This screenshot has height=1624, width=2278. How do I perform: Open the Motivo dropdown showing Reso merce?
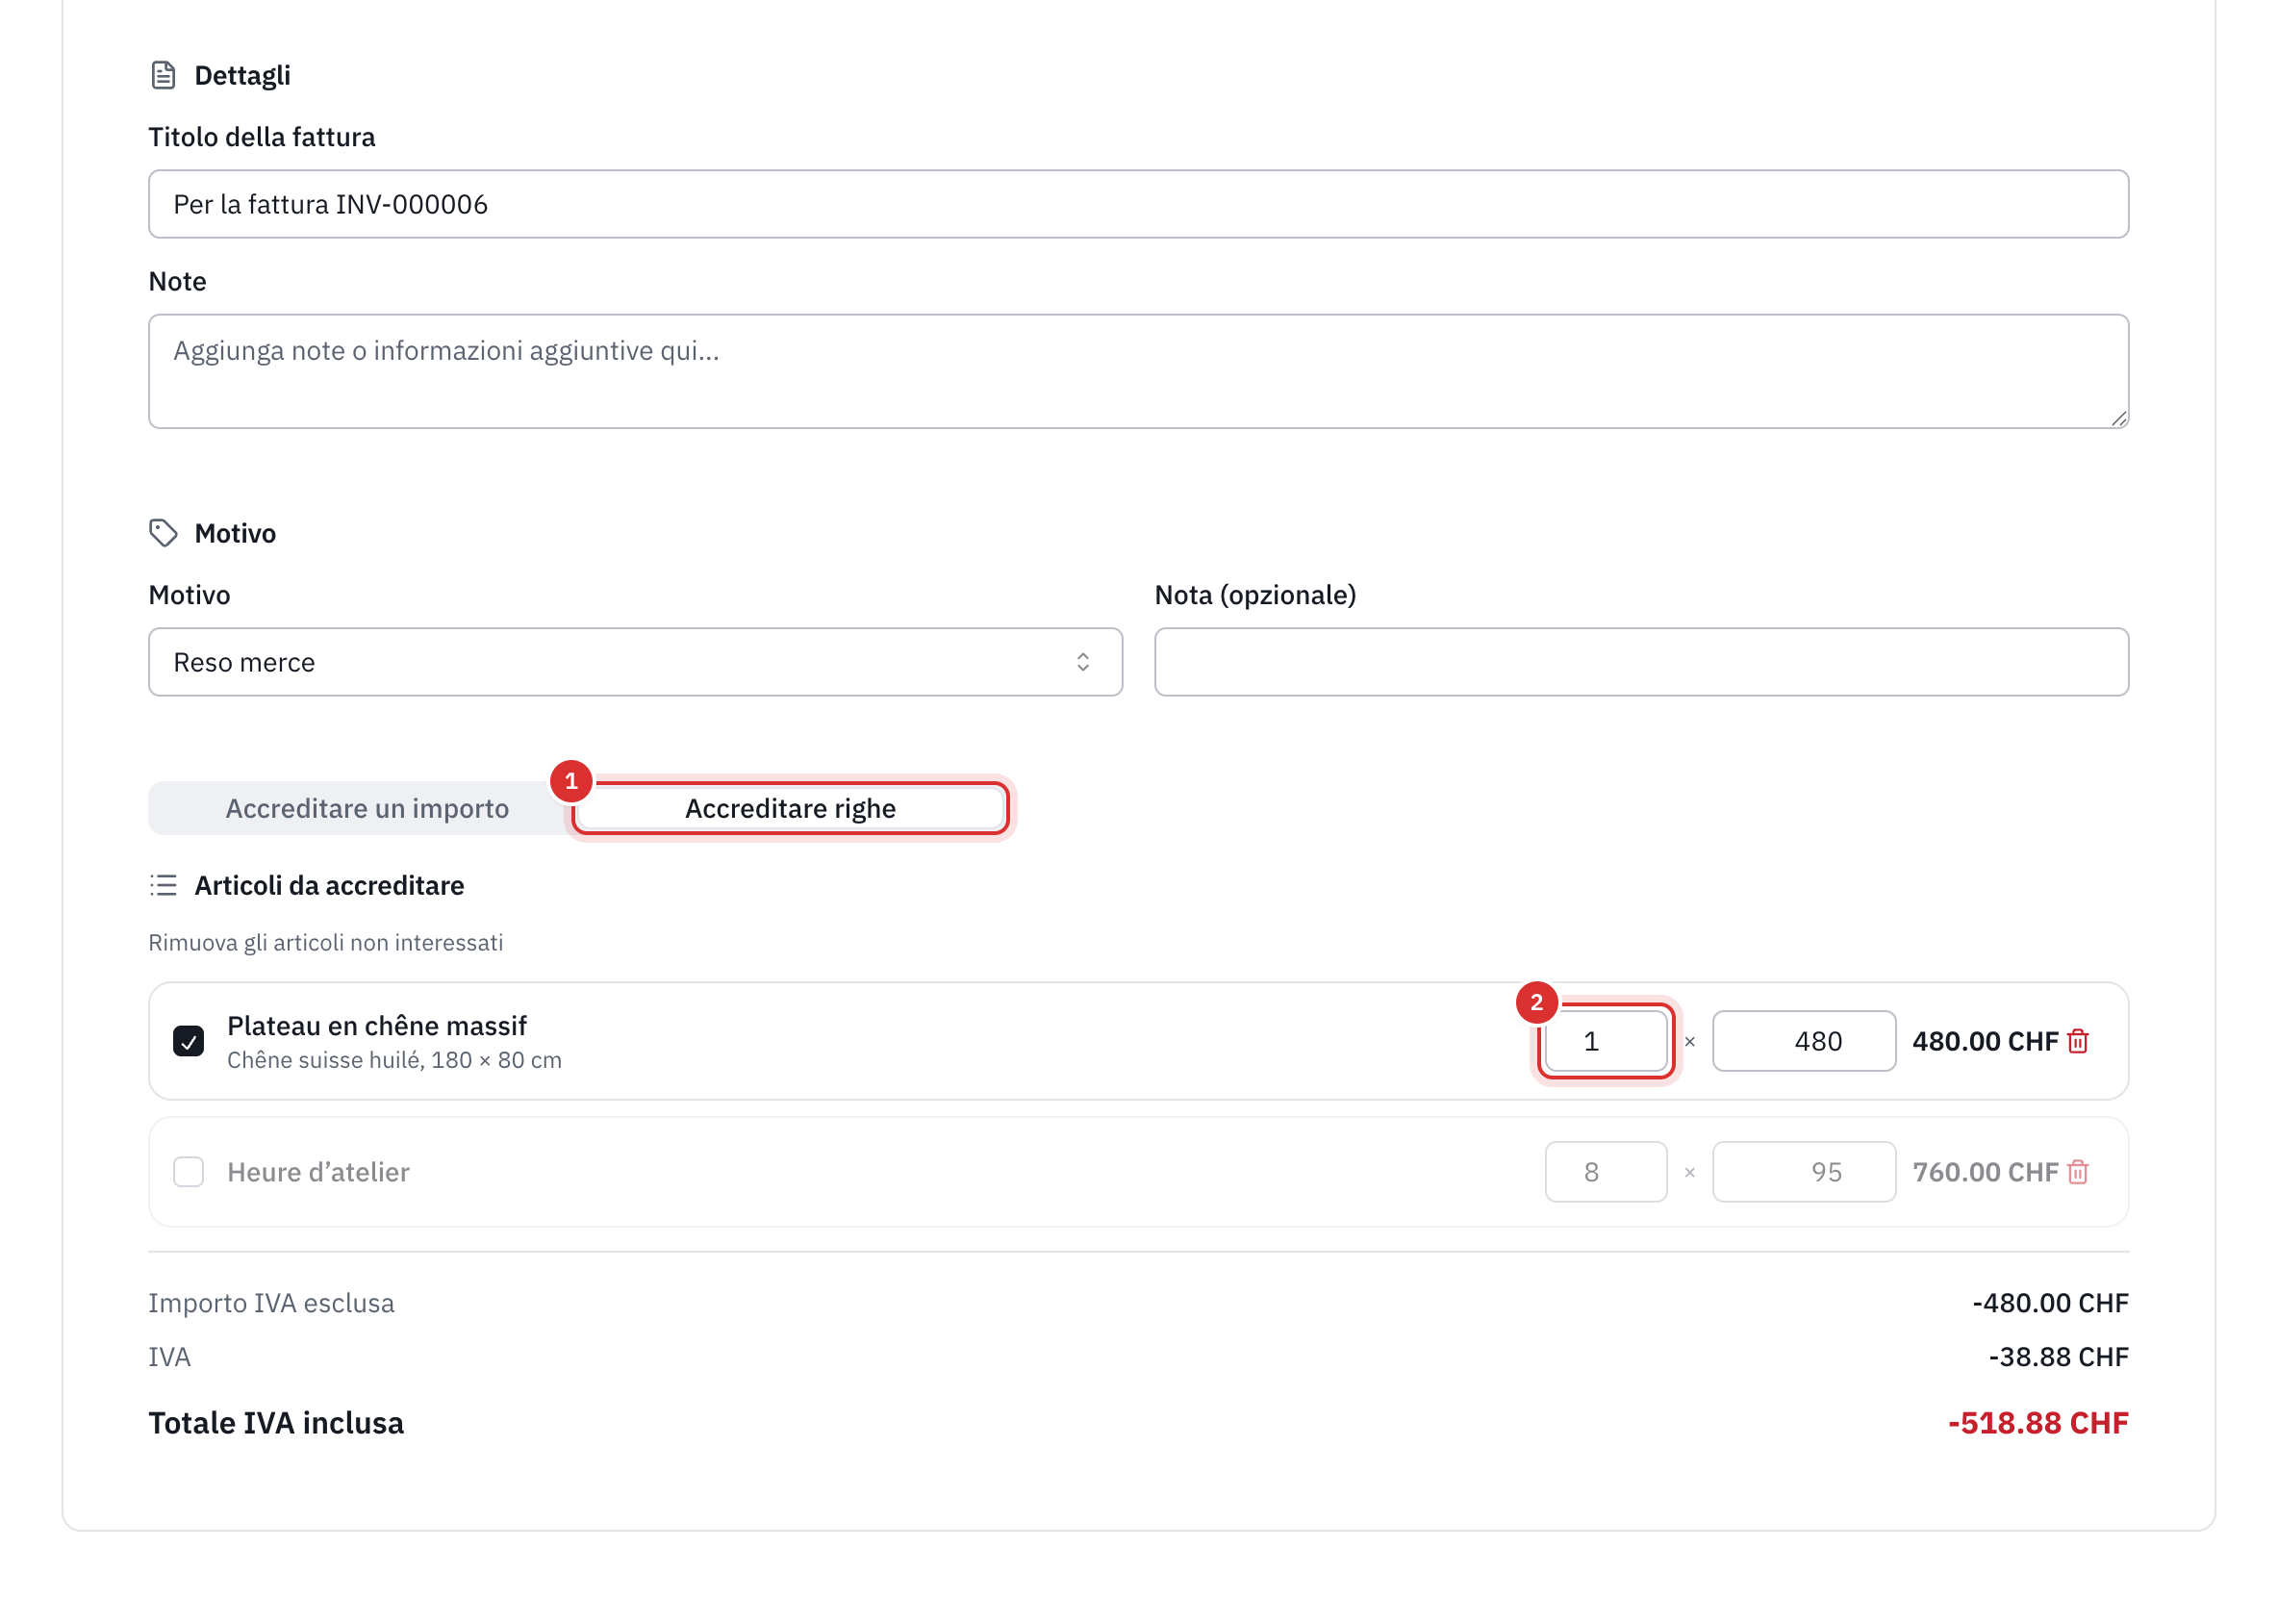635,662
